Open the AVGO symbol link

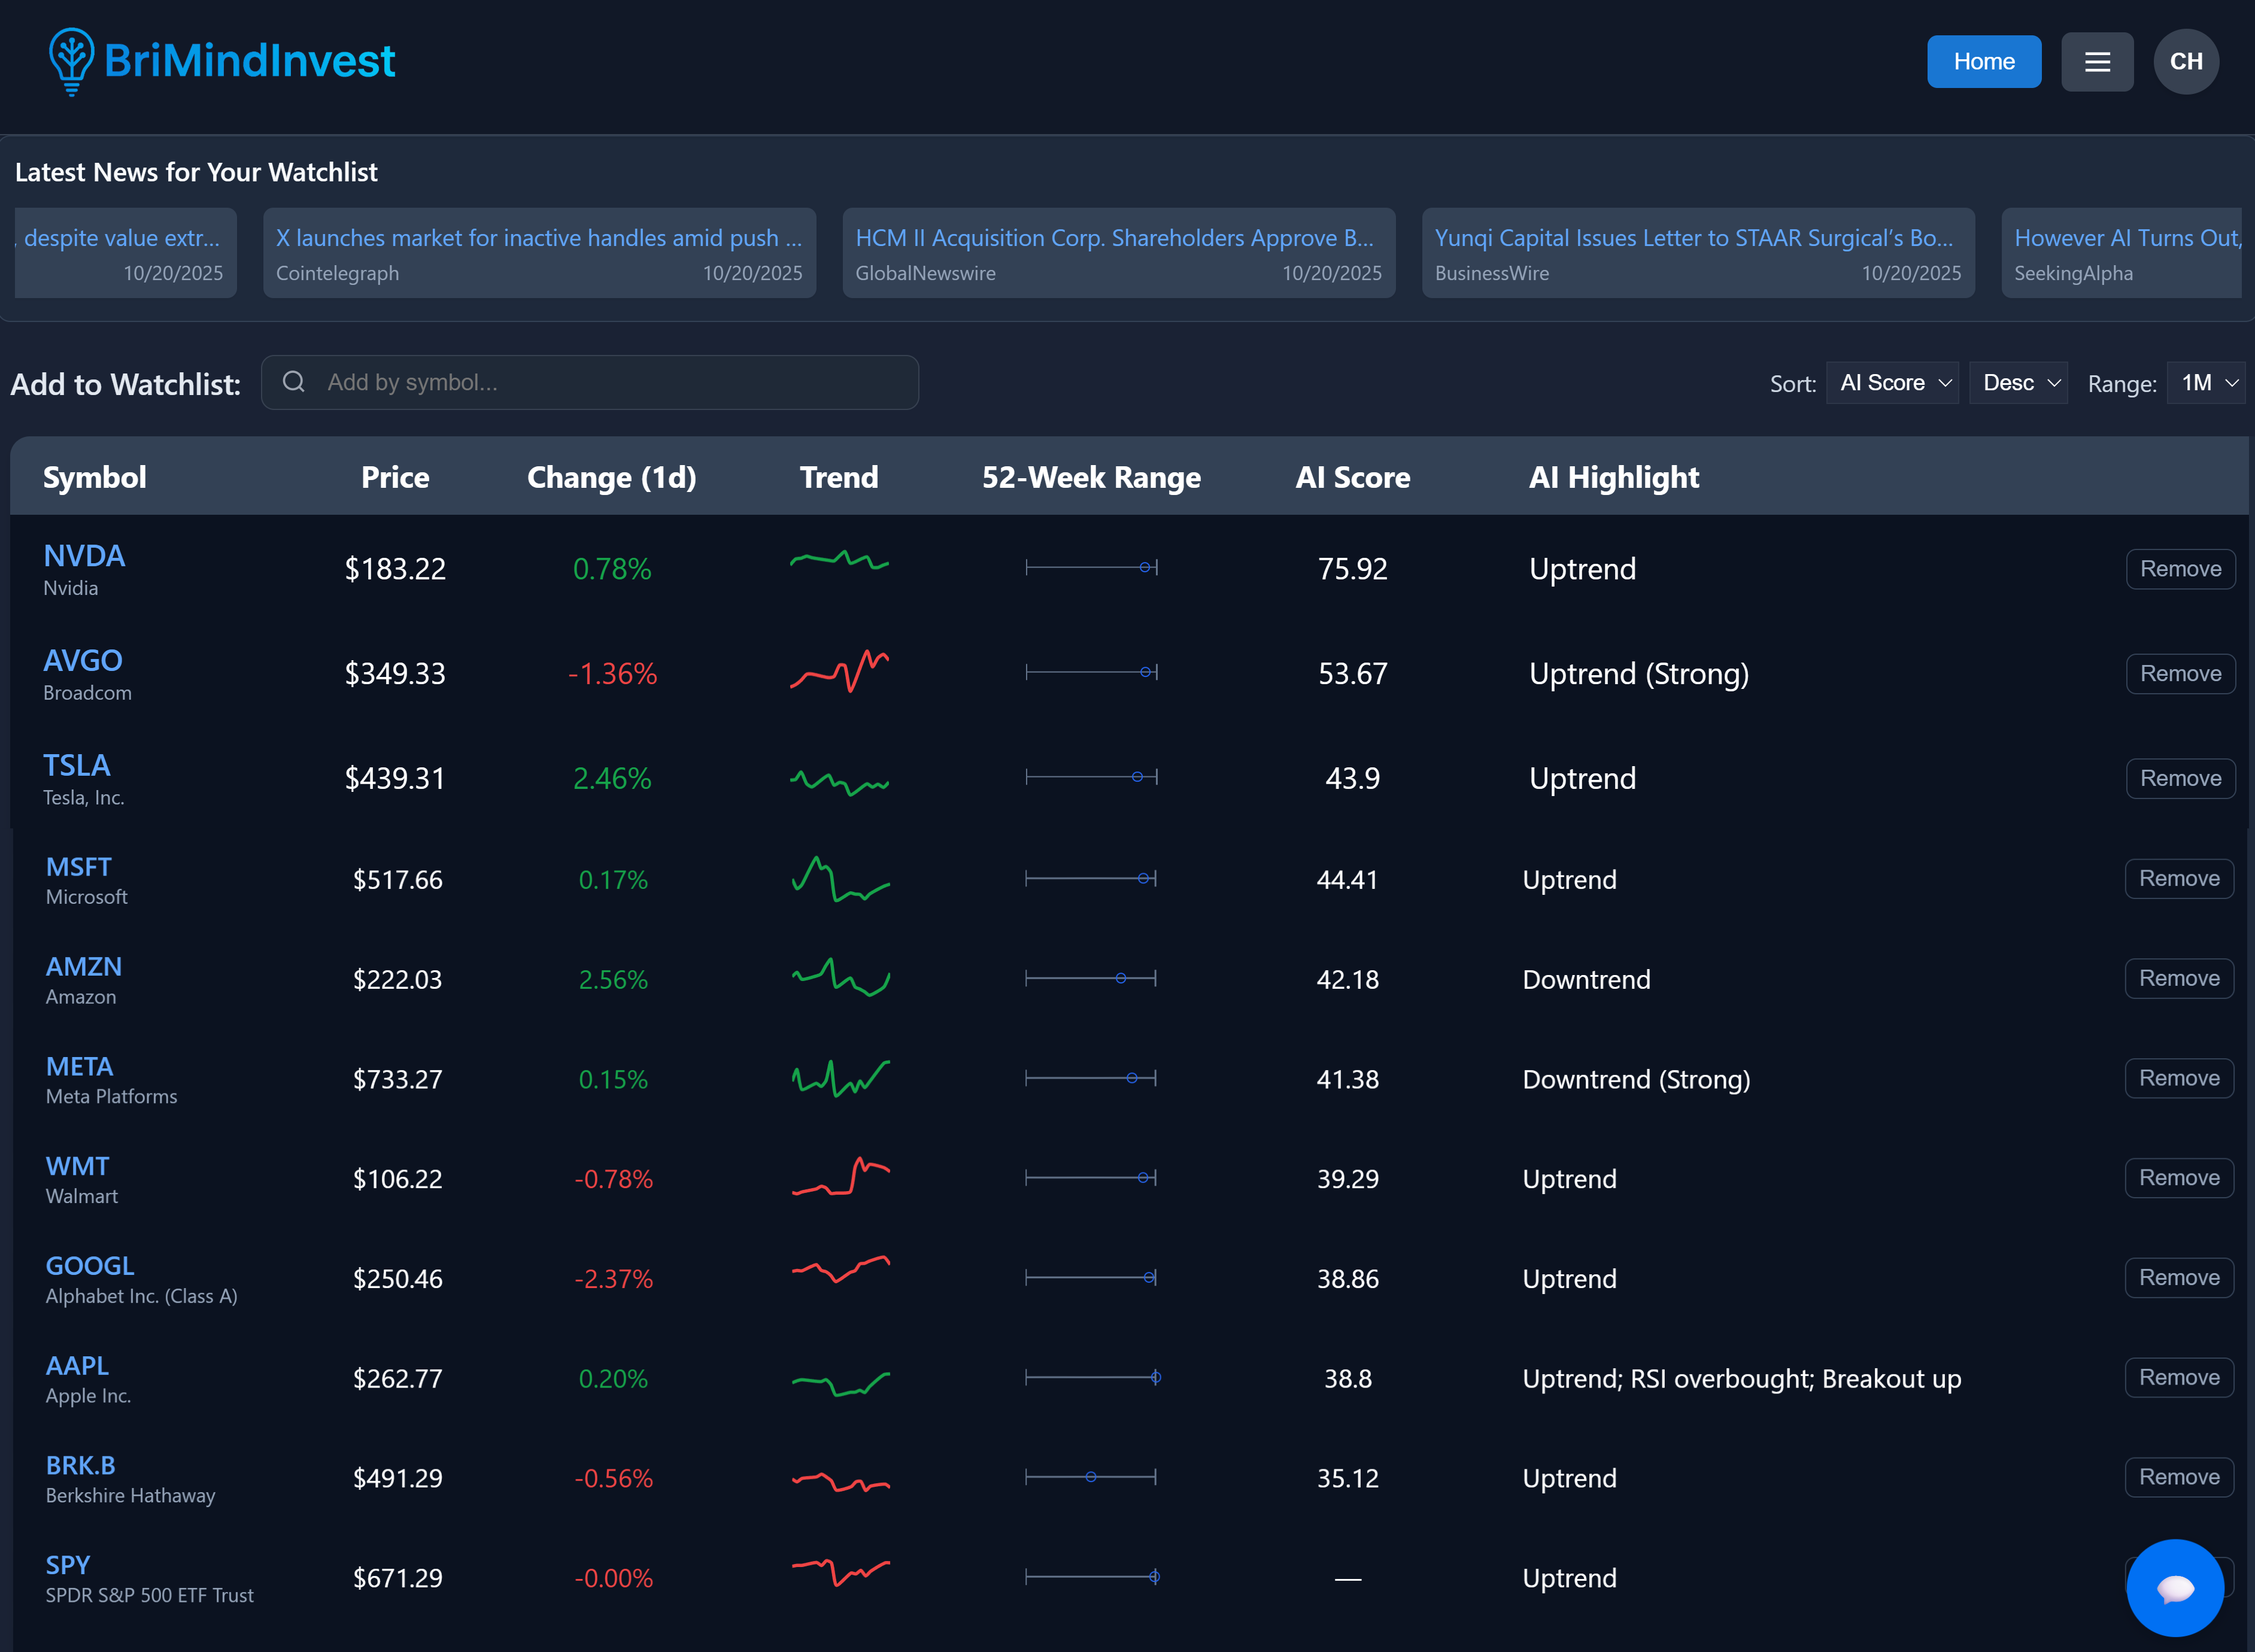point(83,661)
